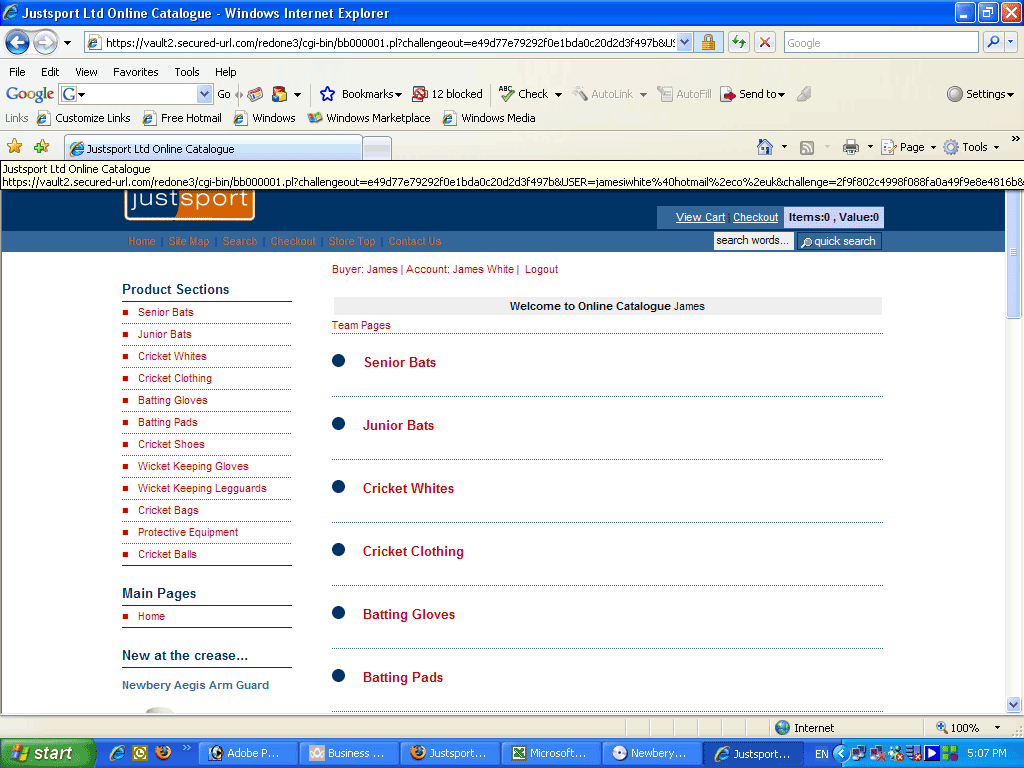This screenshot has width=1024, height=768.
Task: Click Bookmarks star in Google toolbar
Action: (x=327, y=94)
